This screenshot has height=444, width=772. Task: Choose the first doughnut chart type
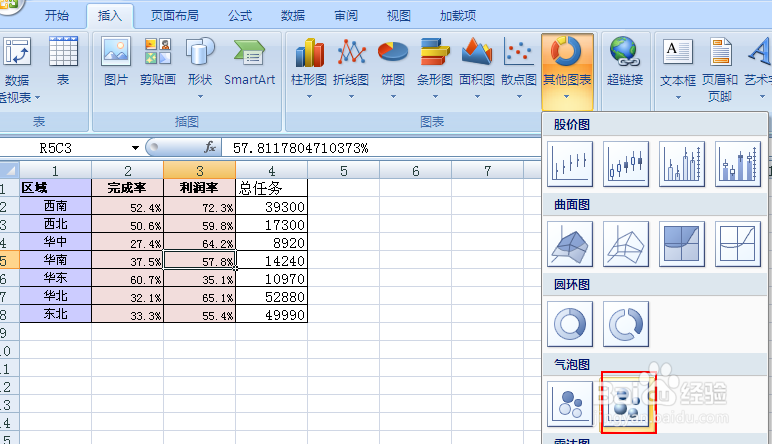tap(571, 324)
